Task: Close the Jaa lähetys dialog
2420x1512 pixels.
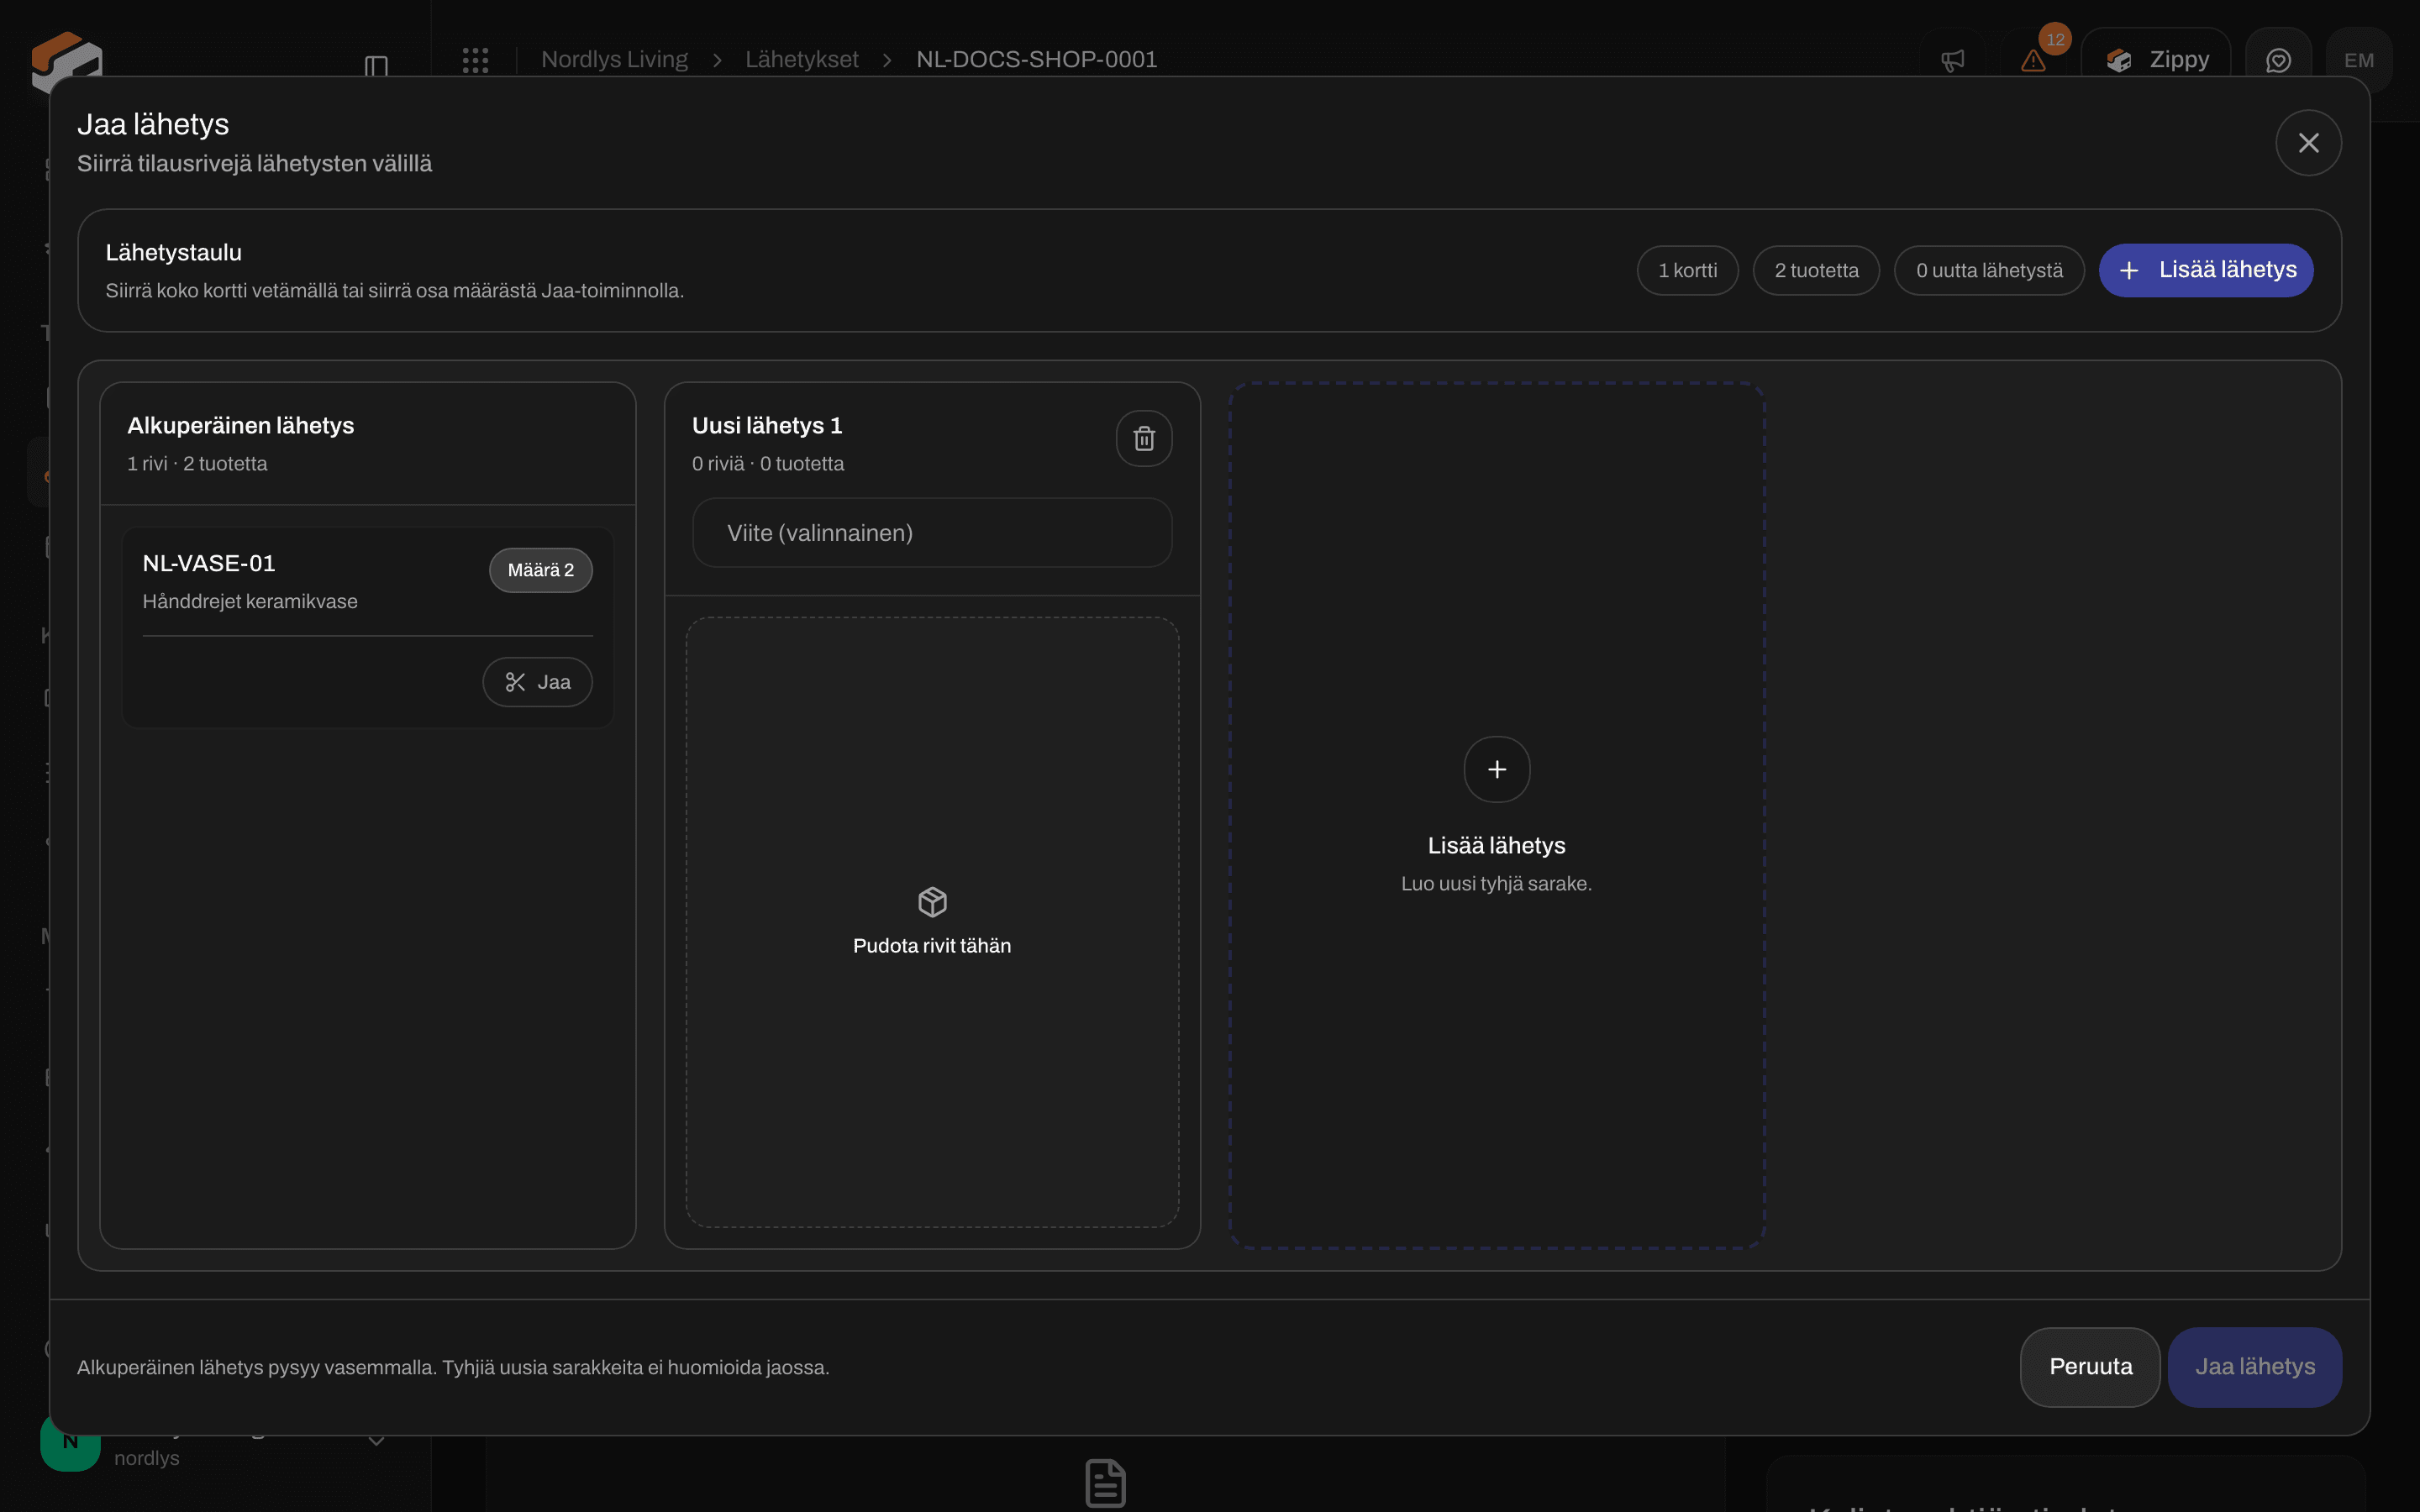Action: (2308, 143)
